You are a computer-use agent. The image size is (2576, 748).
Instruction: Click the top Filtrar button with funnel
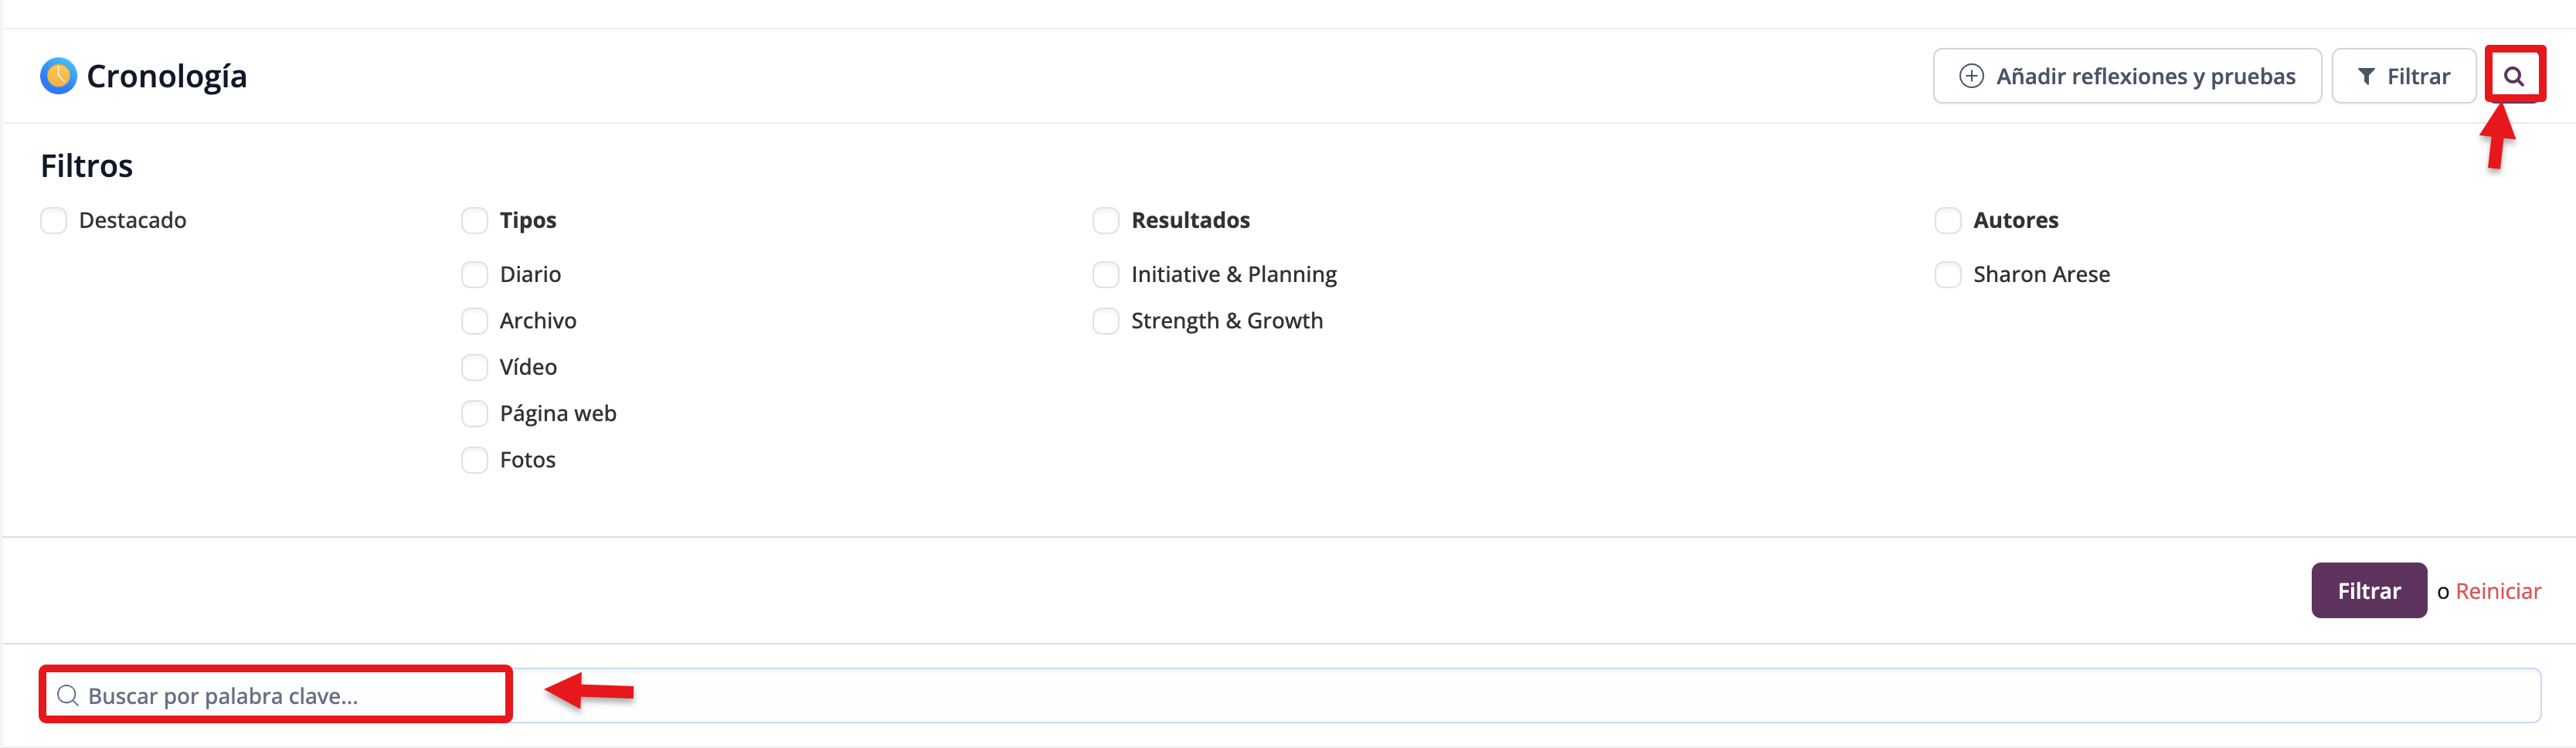point(2403,76)
